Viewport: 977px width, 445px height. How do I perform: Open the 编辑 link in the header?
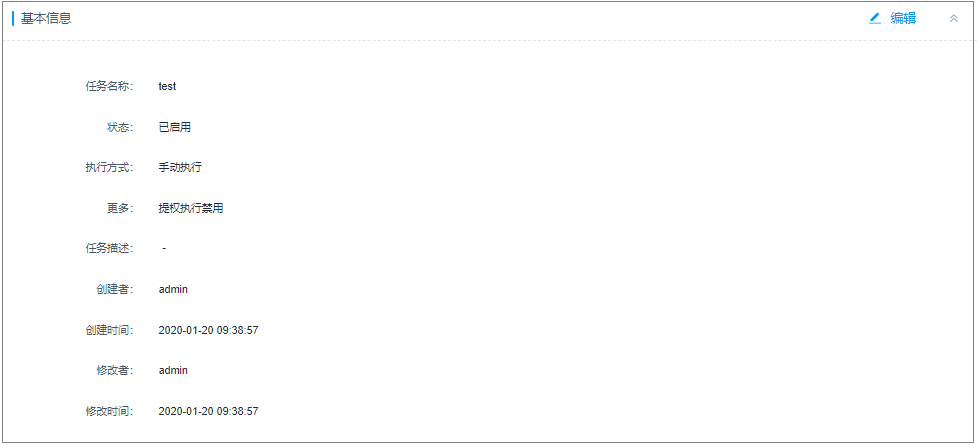[x=903, y=19]
